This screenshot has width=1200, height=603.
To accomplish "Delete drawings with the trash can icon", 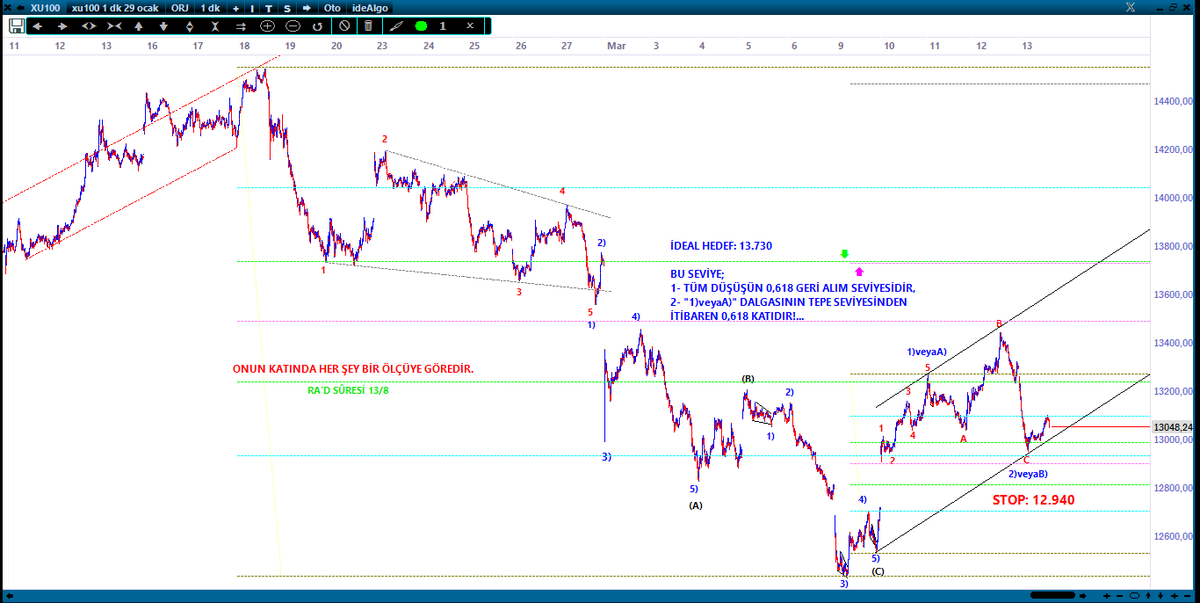I will coord(368,26).
